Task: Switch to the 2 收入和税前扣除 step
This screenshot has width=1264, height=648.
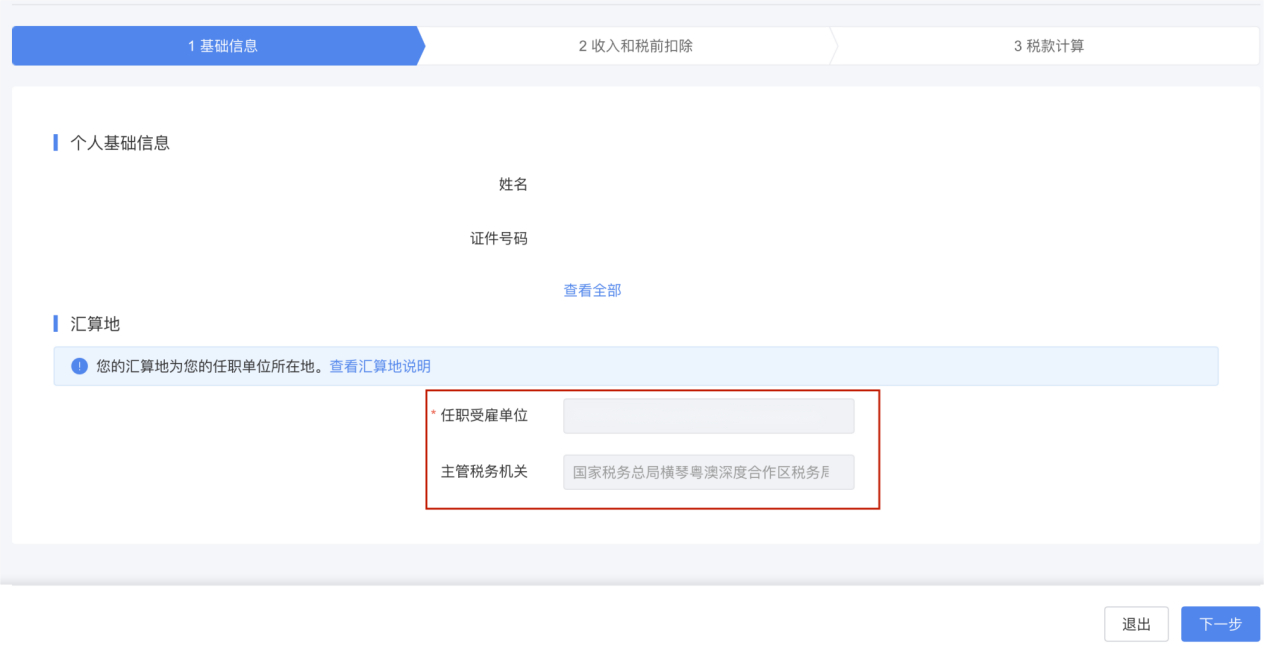Action: tap(635, 46)
